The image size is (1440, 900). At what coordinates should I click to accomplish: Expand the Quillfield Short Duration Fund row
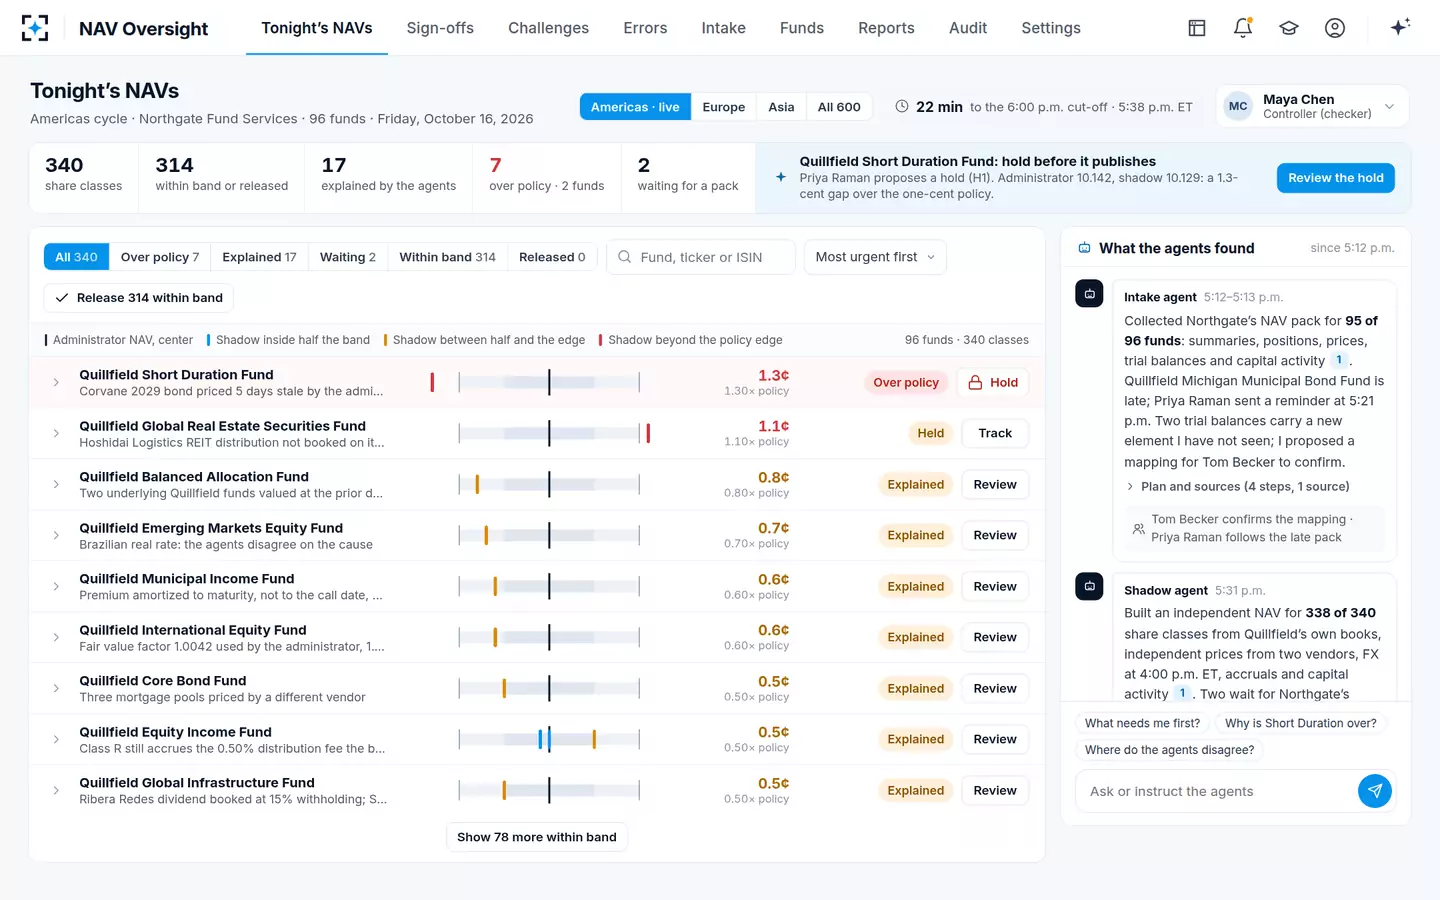coord(56,382)
